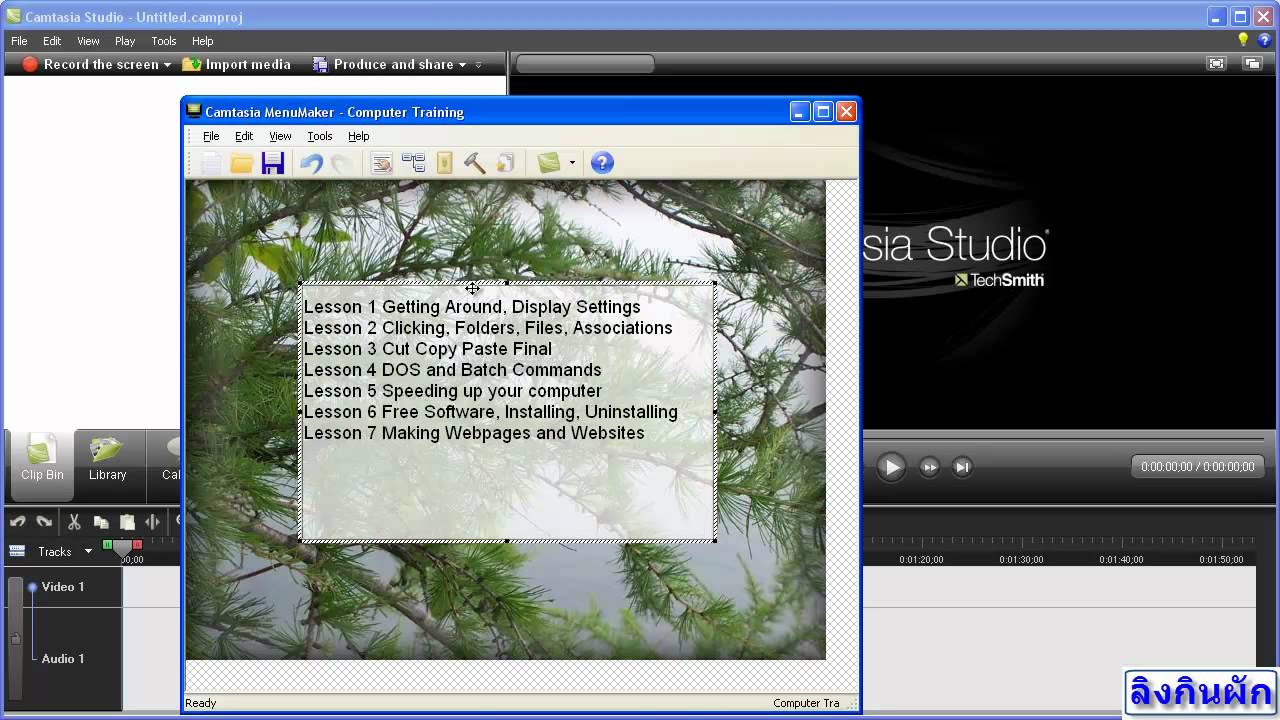Screen dimensions: 1280x720
Task: Click the timeline Undo icon
Action: pos(17,522)
